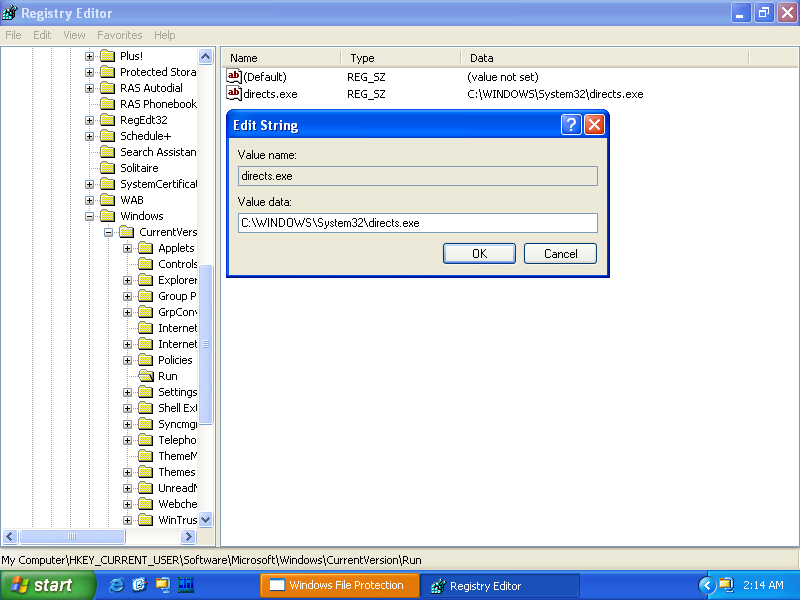
Task: Open the Edit menu
Action: tap(42, 35)
